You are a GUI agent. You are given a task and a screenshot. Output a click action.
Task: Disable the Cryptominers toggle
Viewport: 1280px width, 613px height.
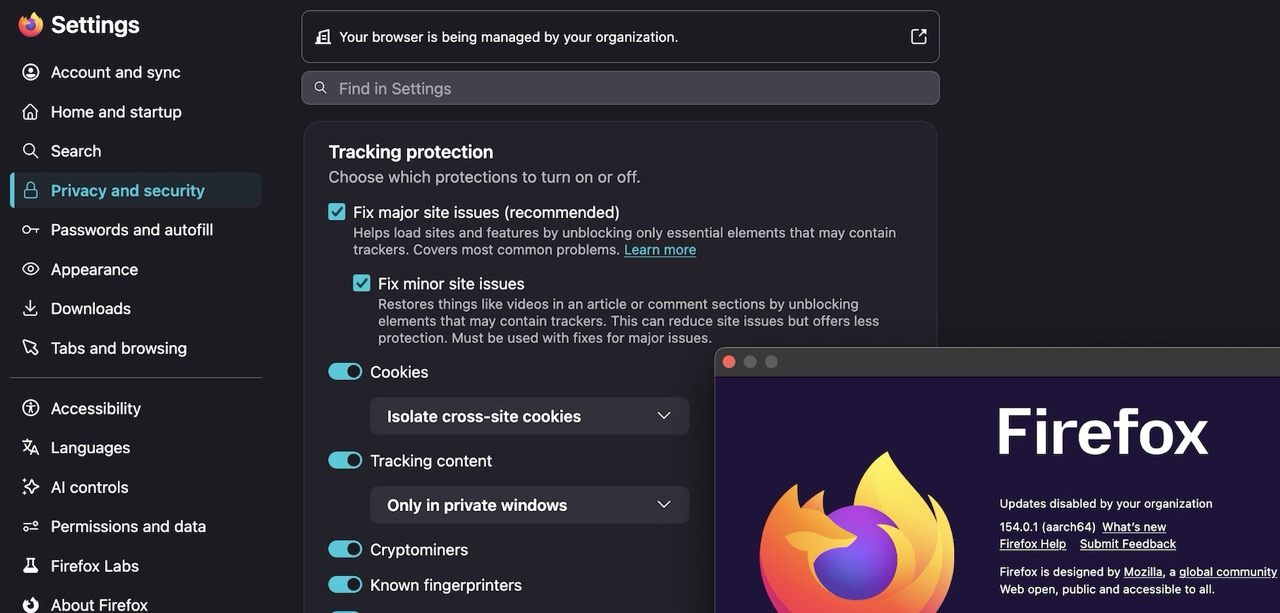point(345,550)
